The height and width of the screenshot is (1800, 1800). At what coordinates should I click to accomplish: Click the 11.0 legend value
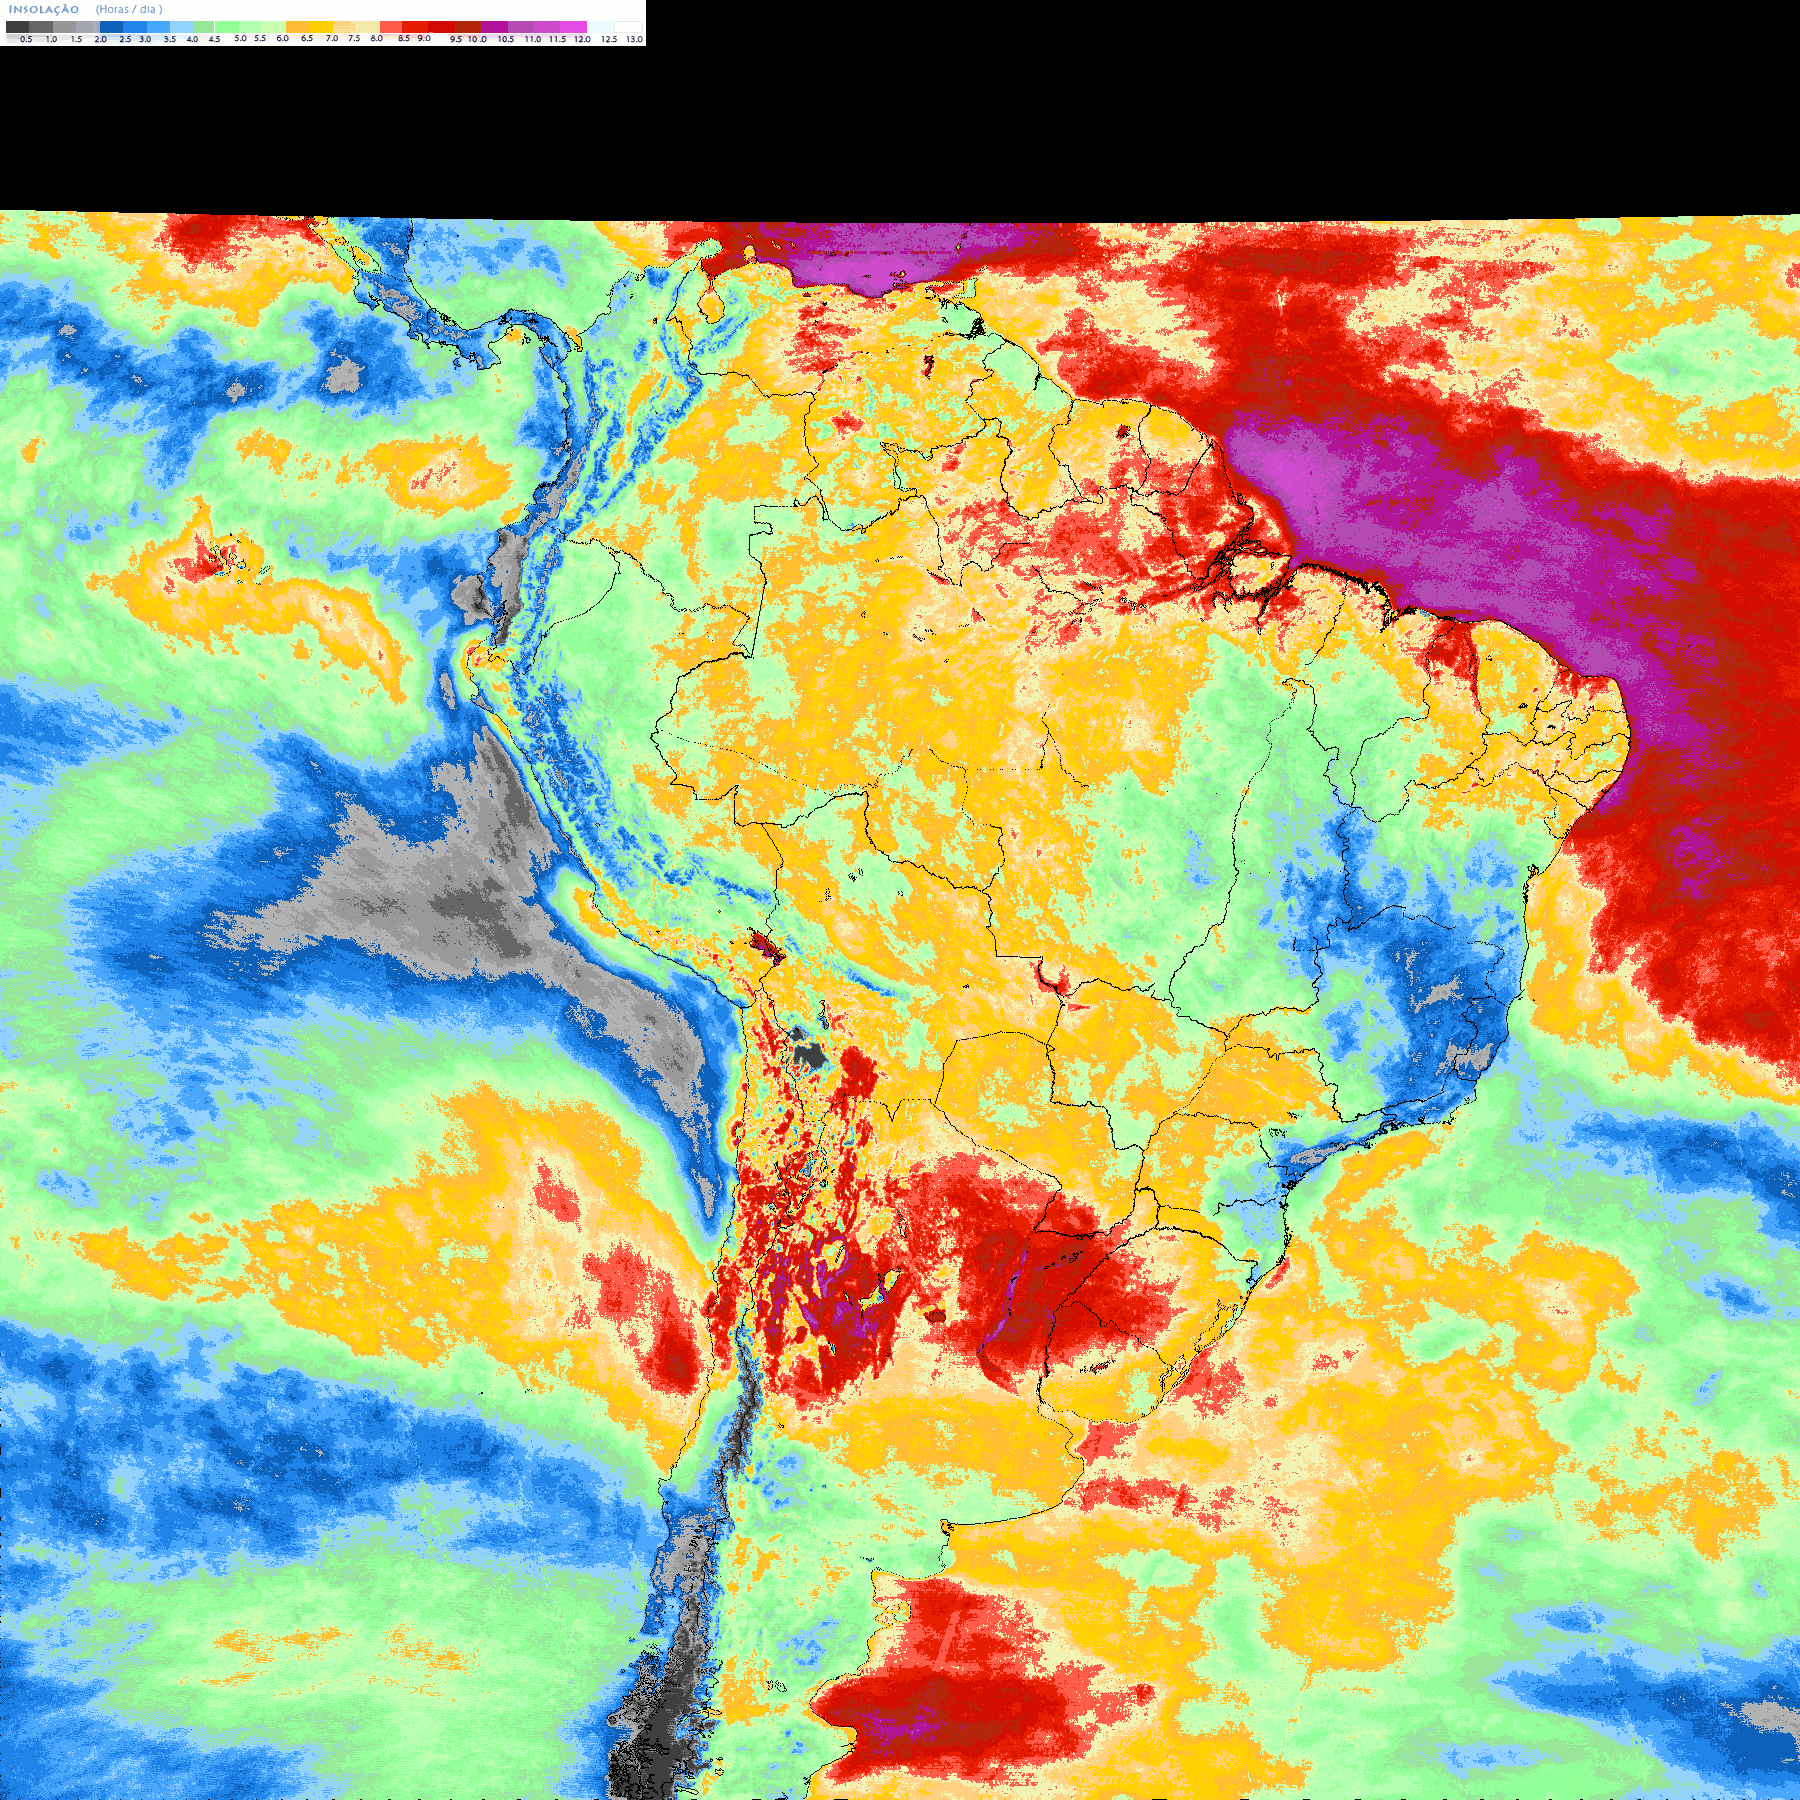533,39
